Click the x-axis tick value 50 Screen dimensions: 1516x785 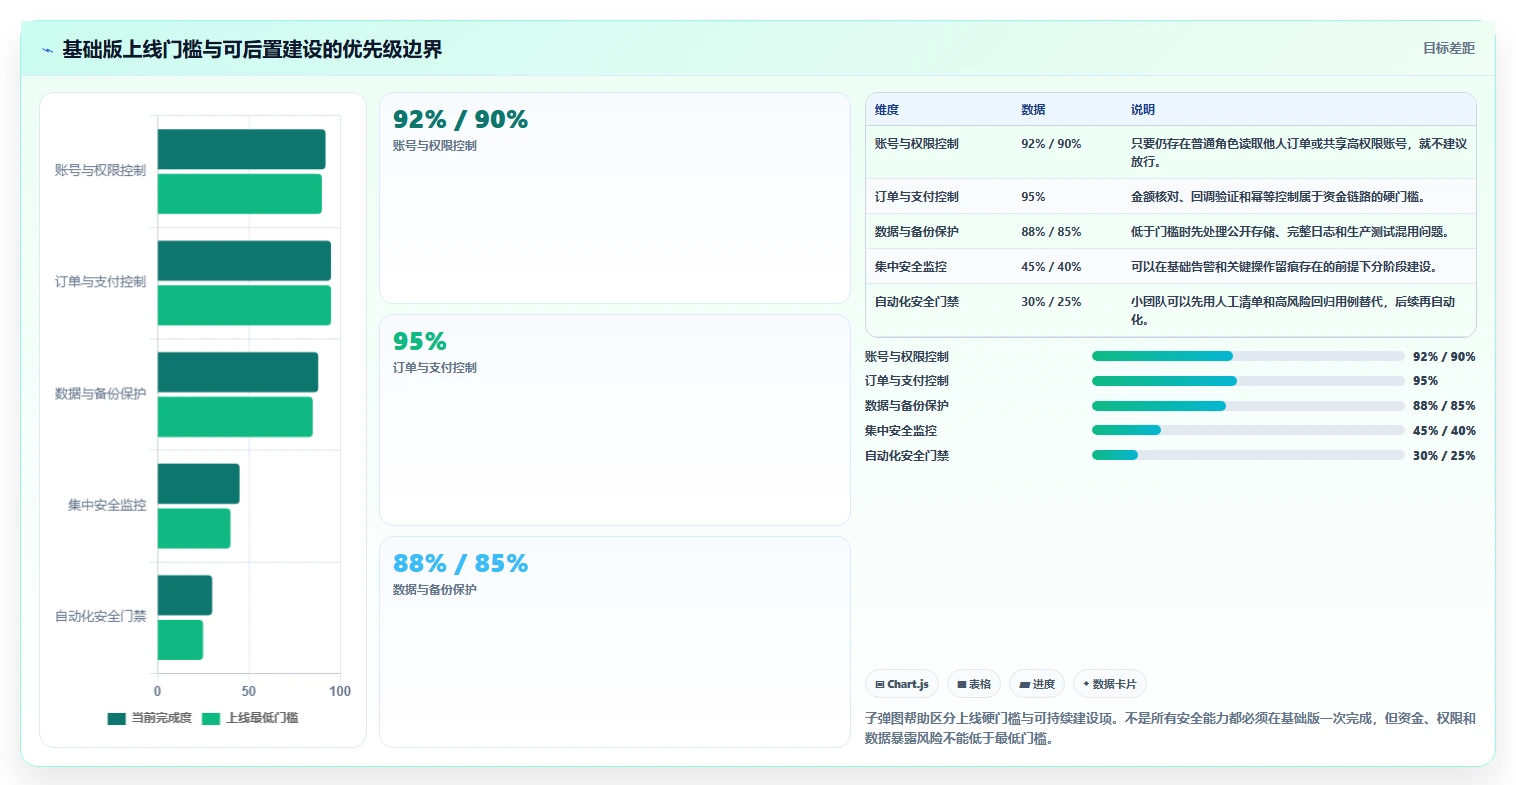tap(248, 691)
